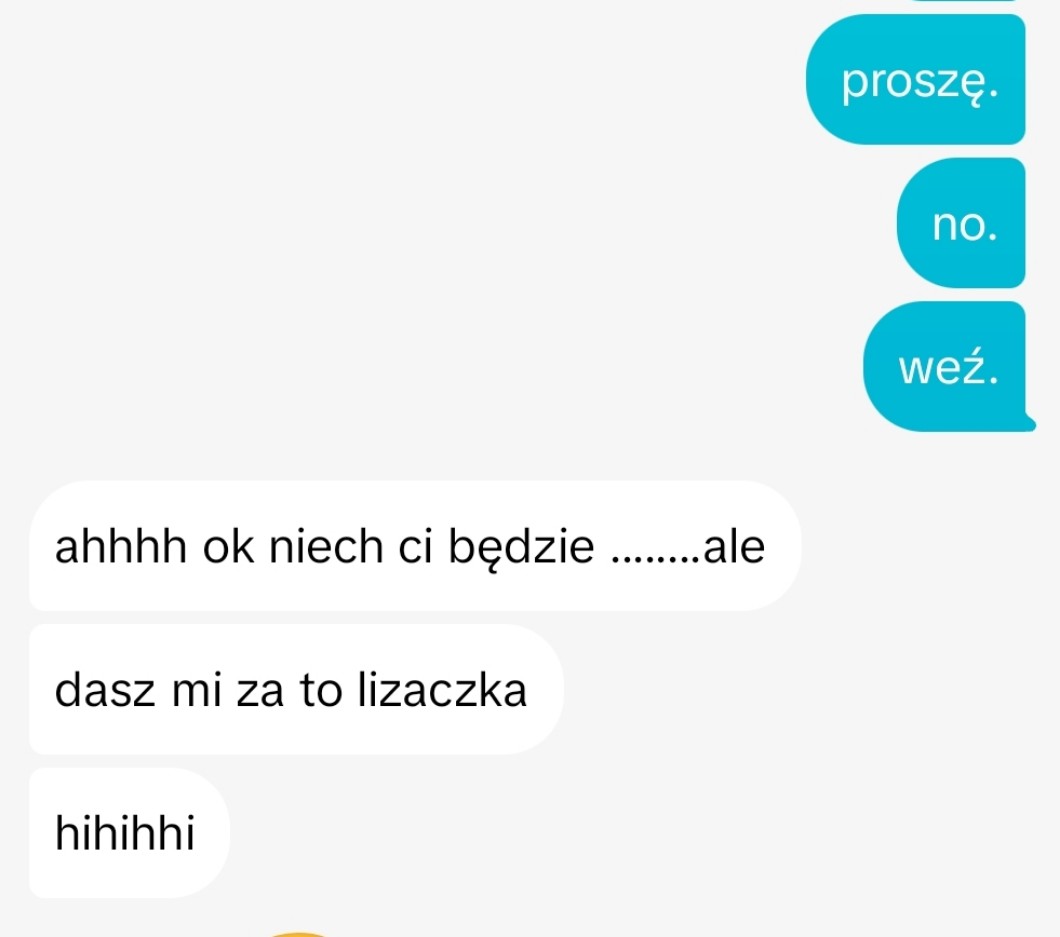Click the word "dasz" in the second white bubble
Viewport: 1060px width, 937px height.
(105, 690)
